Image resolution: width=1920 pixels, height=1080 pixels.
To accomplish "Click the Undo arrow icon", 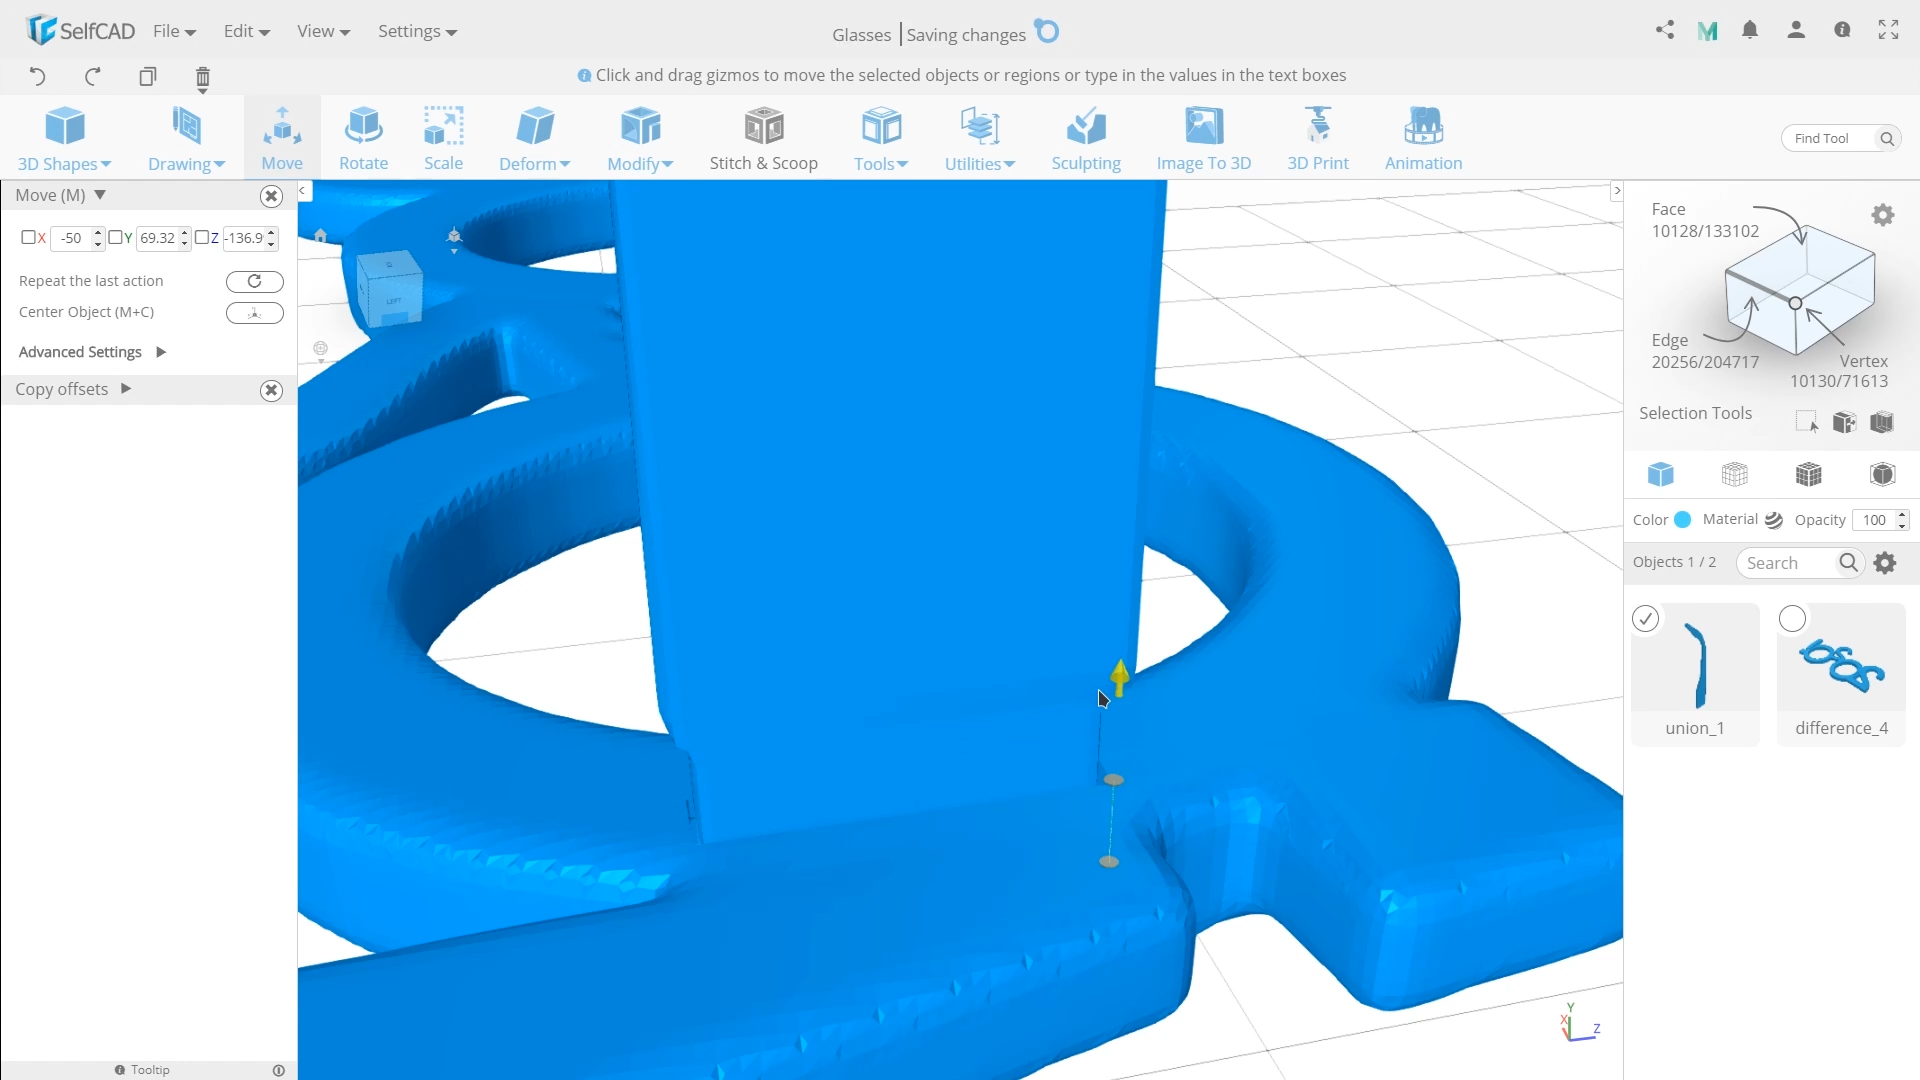I will click(x=37, y=77).
